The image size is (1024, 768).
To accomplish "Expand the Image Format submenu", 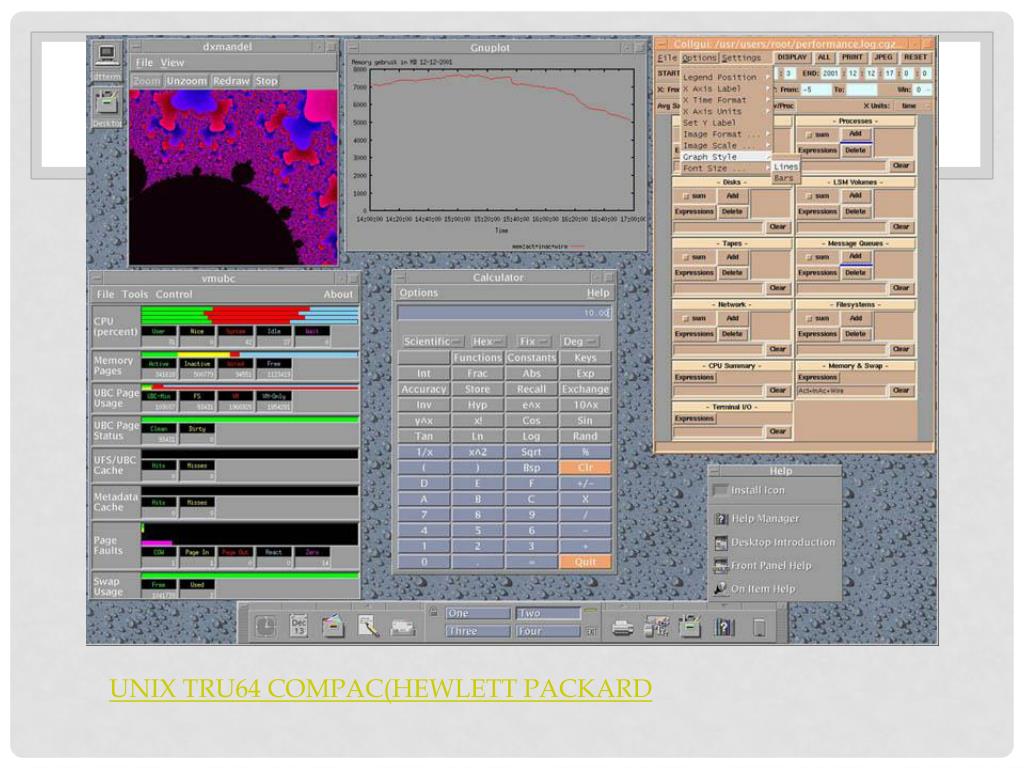I will point(726,134).
